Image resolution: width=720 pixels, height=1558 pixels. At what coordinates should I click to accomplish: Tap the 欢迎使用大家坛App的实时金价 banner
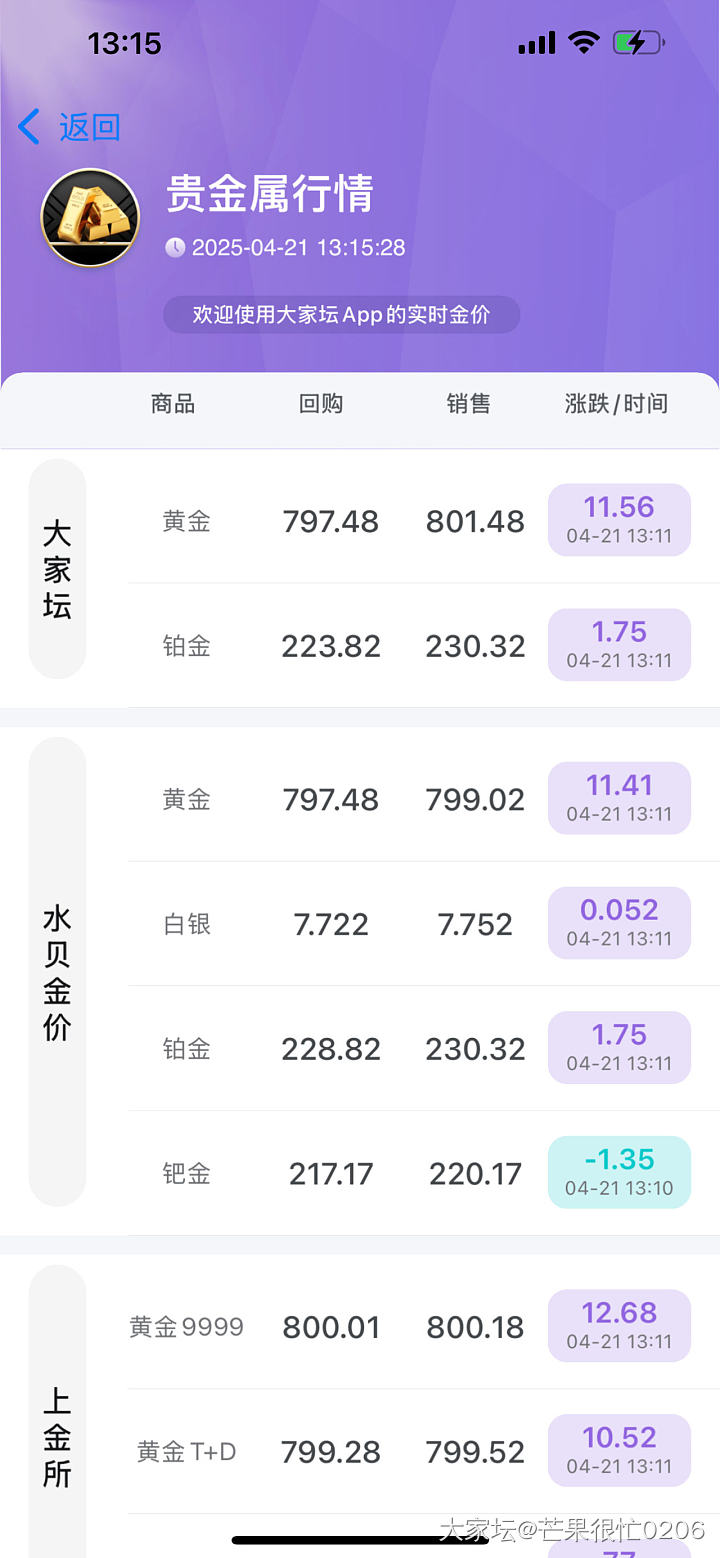click(342, 315)
